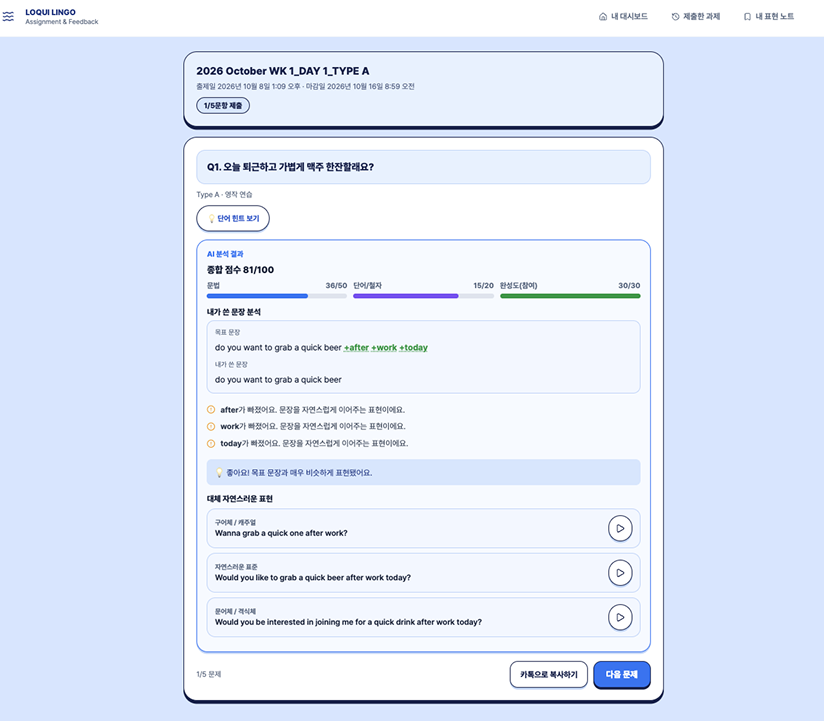Click the missing word '+after' in target sentence
The width and height of the screenshot is (824, 722).
coord(356,347)
